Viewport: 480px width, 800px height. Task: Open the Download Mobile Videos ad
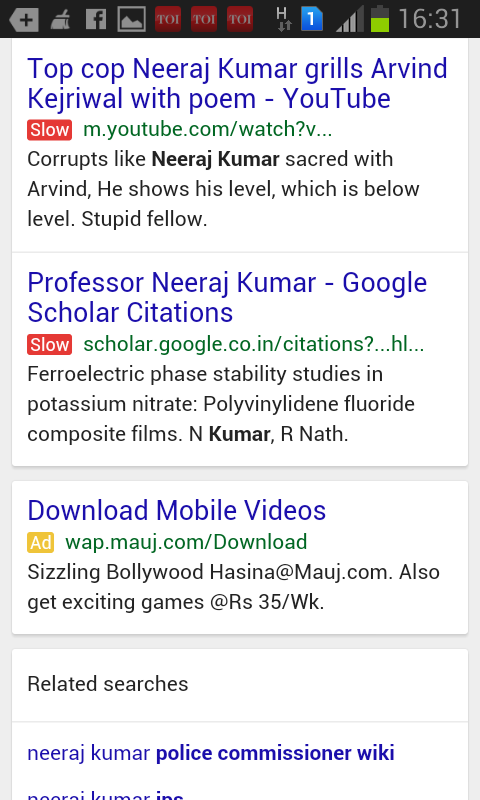[176, 510]
